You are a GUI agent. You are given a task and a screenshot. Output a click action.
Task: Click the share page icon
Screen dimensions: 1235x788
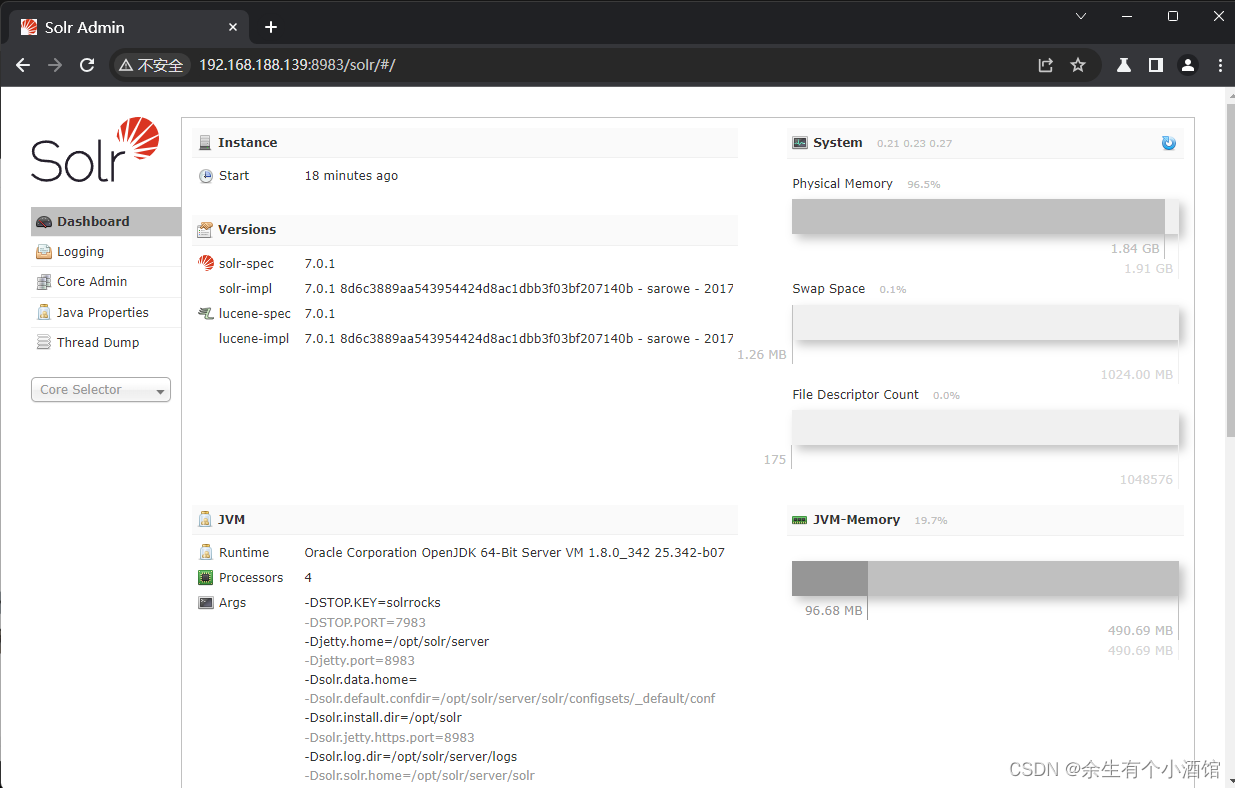(x=1046, y=65)
